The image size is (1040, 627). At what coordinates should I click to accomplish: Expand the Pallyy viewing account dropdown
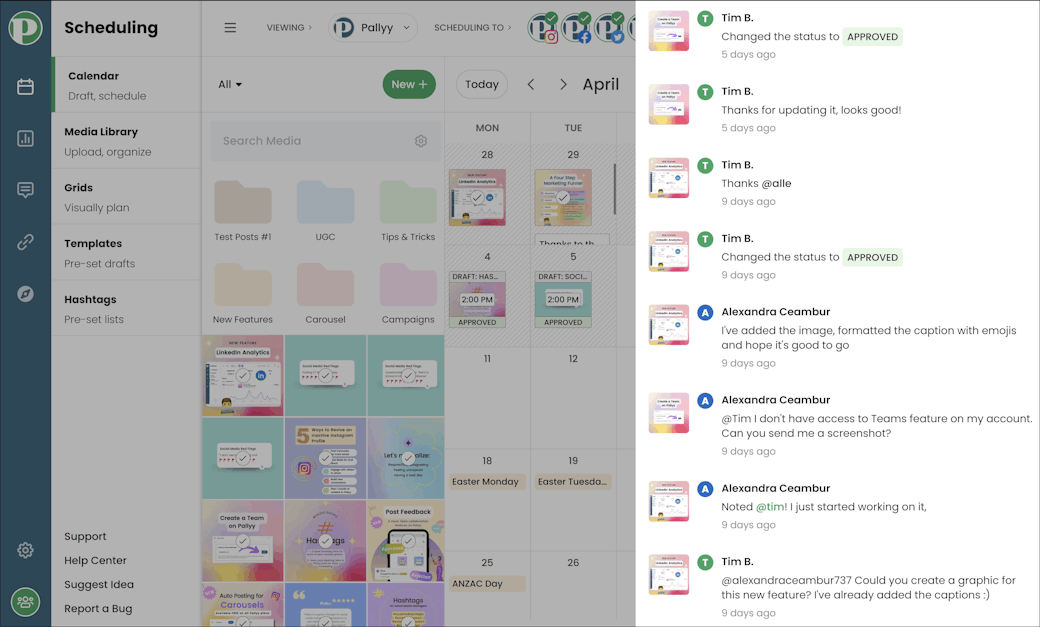point(373,28)
